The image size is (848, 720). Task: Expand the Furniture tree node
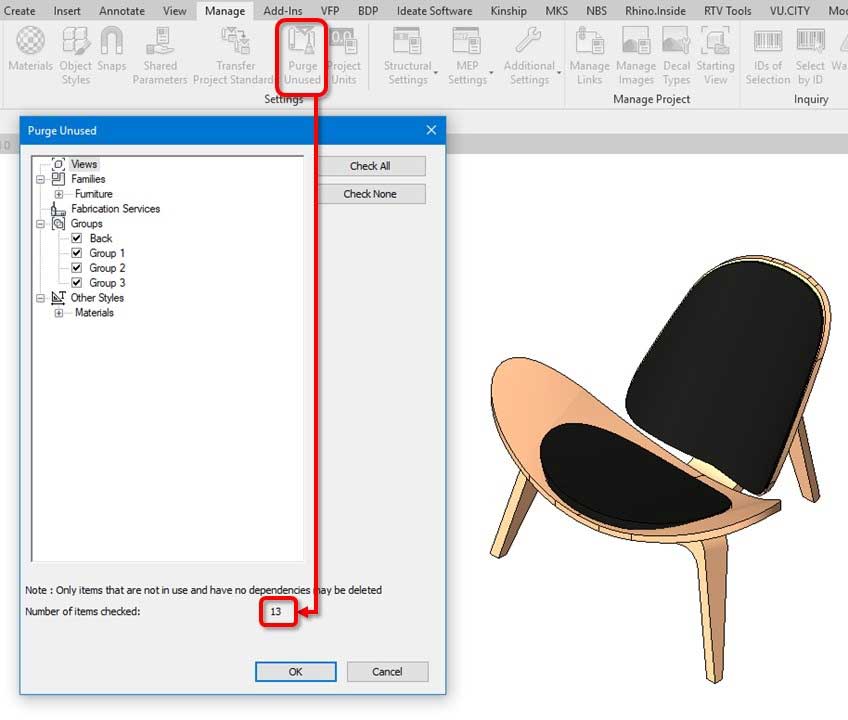[58, 194]
